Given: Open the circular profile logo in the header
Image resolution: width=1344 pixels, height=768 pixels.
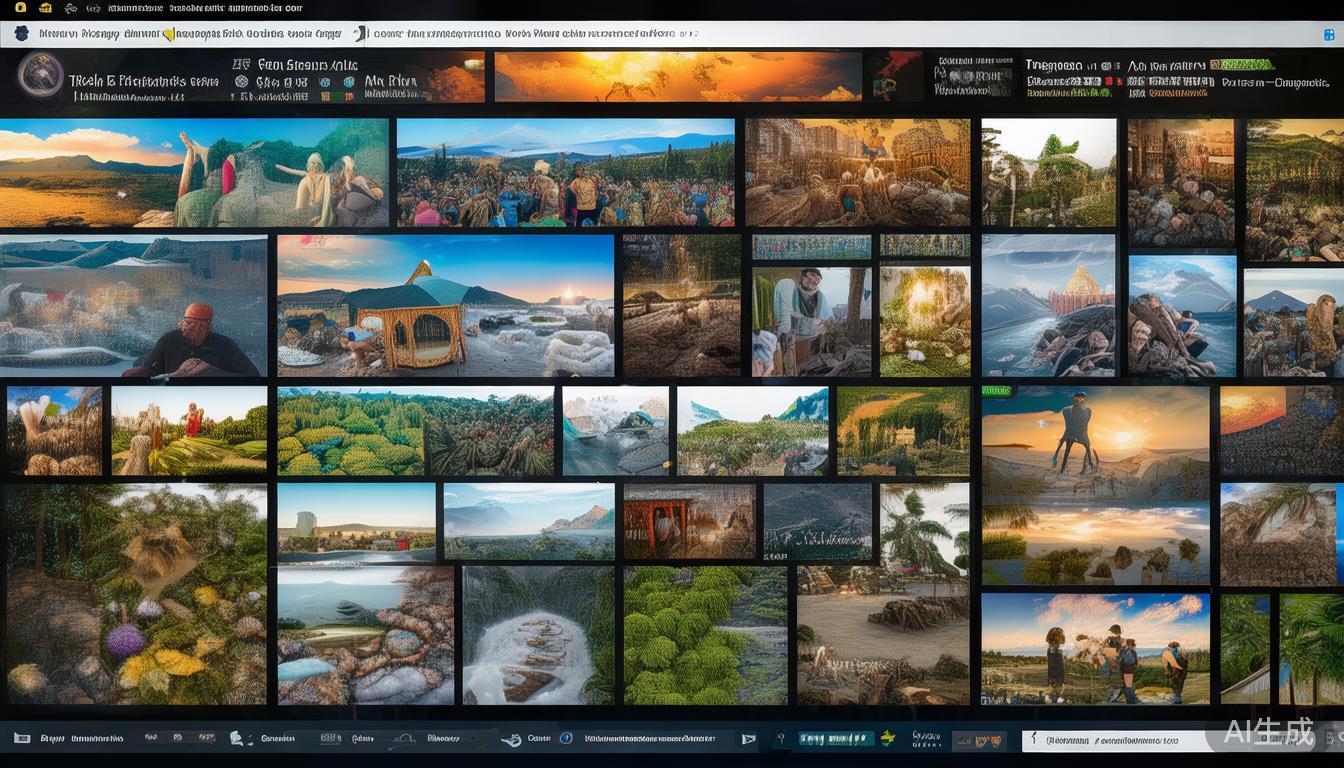Looking at the screenshot, I should pyautogui.click(x=41, y=76).
